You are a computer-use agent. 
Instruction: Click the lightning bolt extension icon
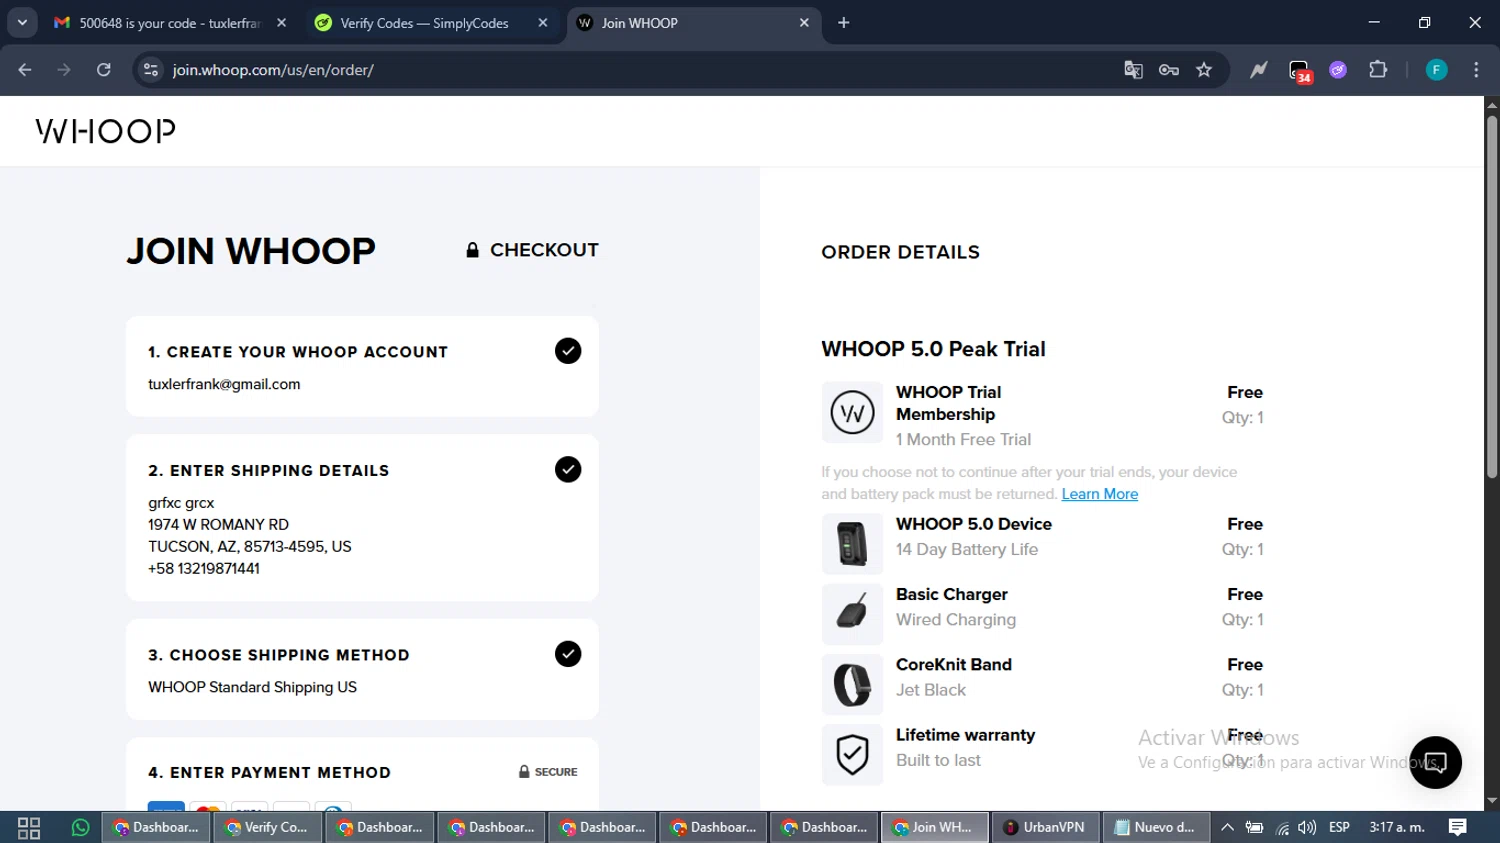1259,70
